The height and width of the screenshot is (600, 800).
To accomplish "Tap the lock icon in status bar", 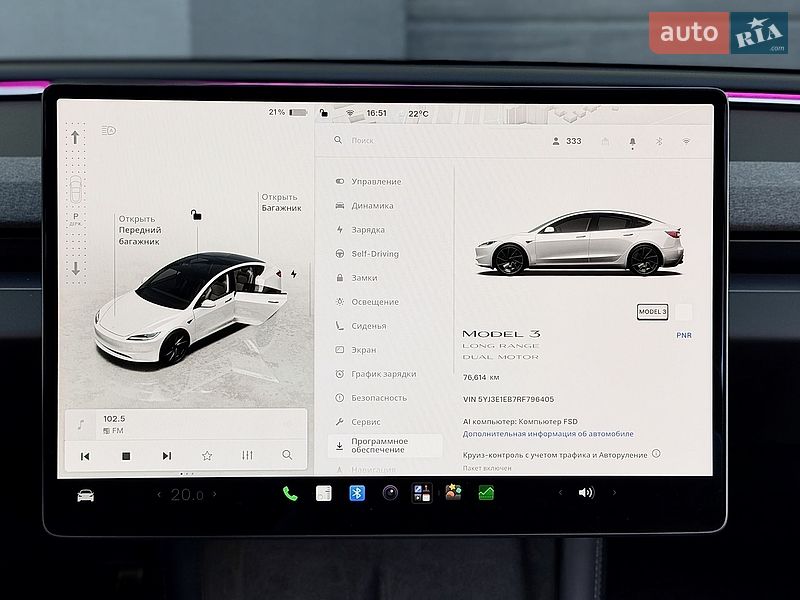I will click(x=323, y=113).
